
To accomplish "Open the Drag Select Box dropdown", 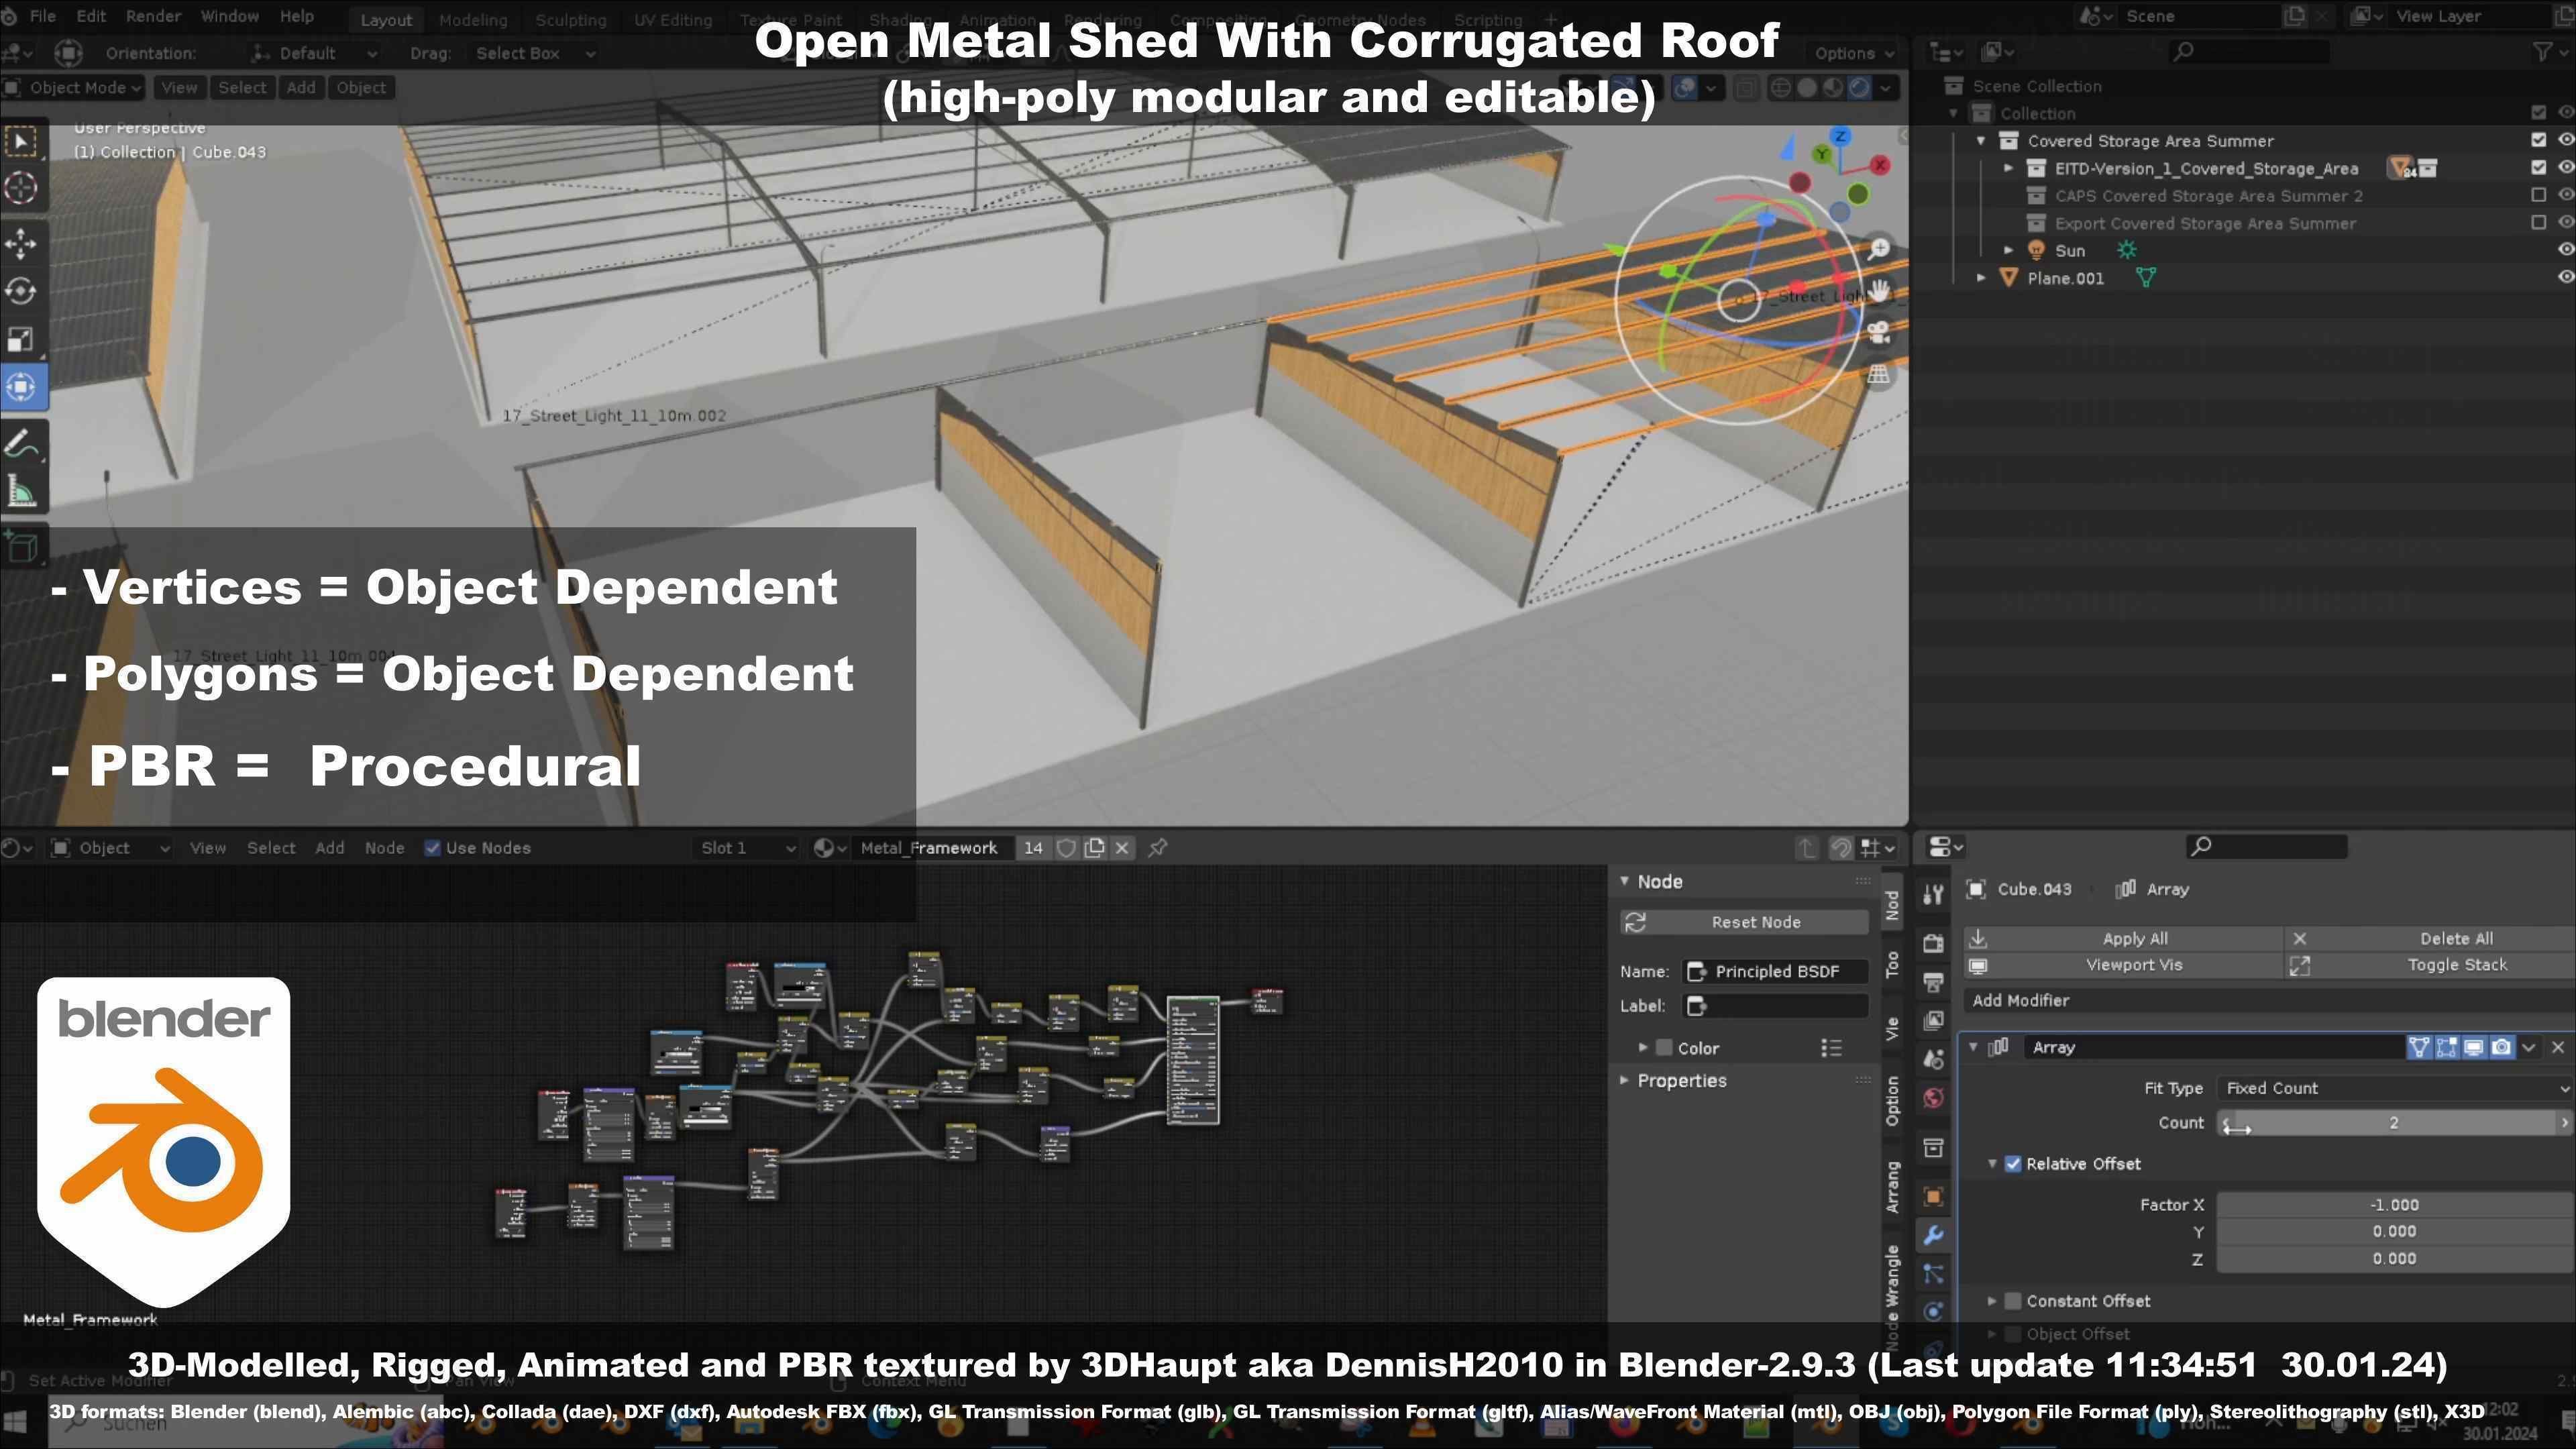I will click(x=534, y=53).
